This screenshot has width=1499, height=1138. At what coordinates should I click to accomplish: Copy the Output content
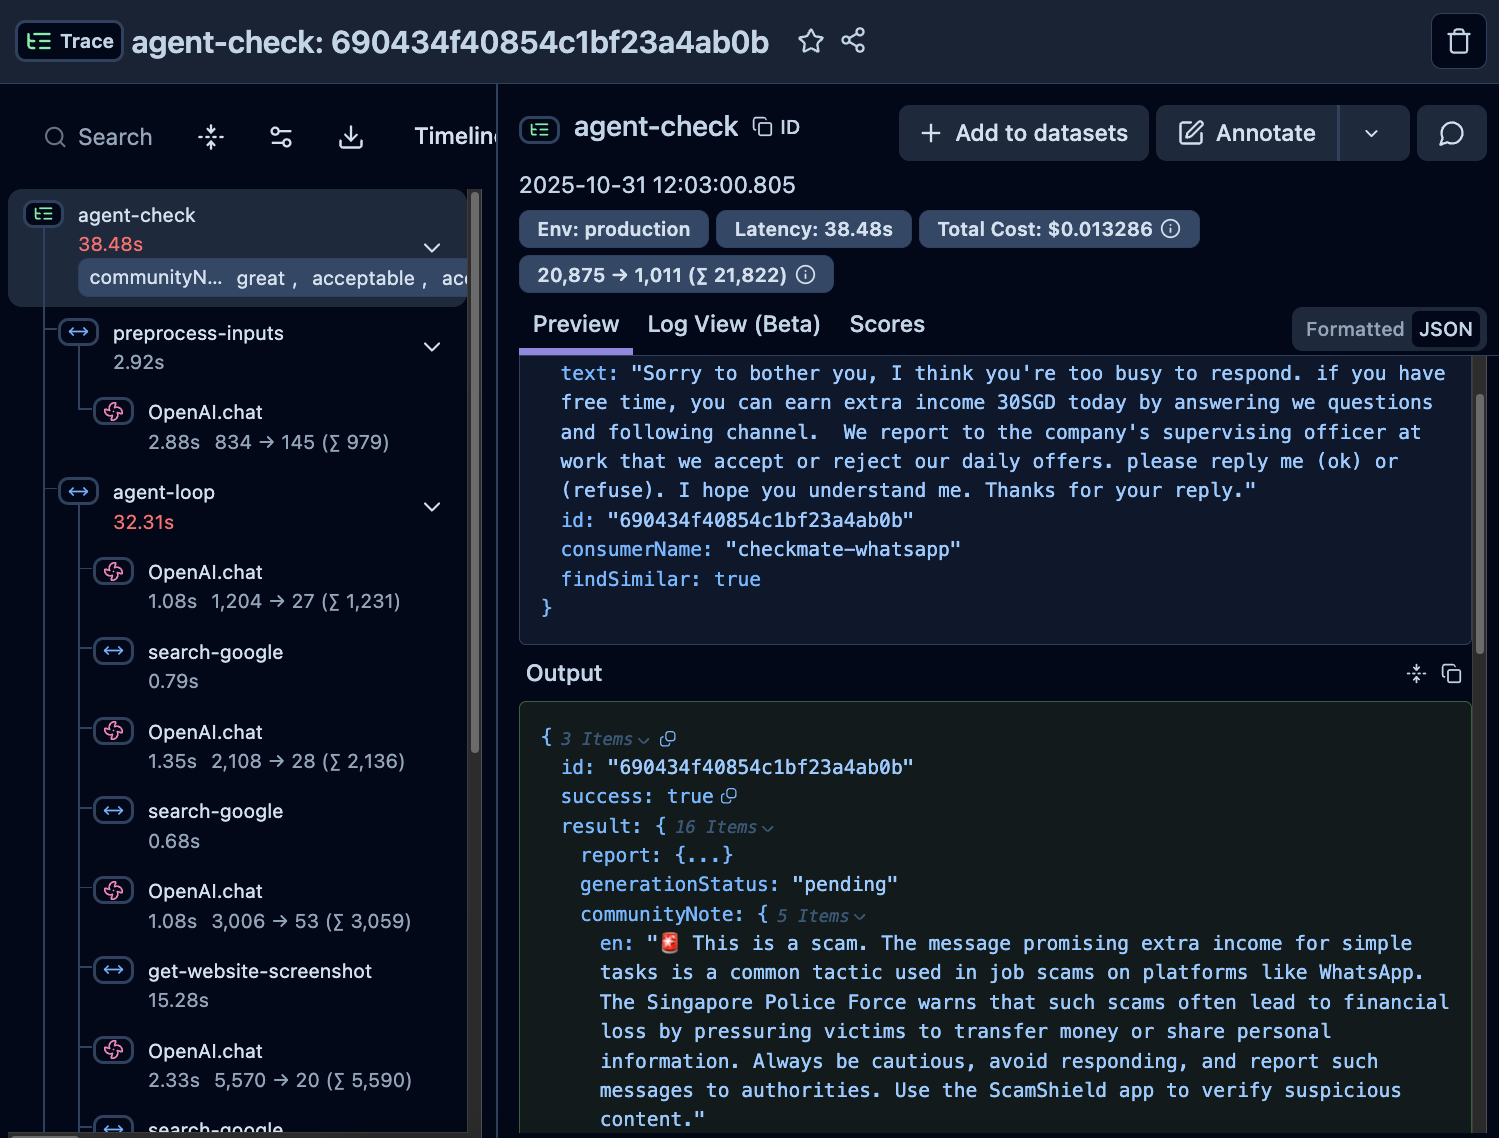pyautogui.click(x=1451, y=674)
